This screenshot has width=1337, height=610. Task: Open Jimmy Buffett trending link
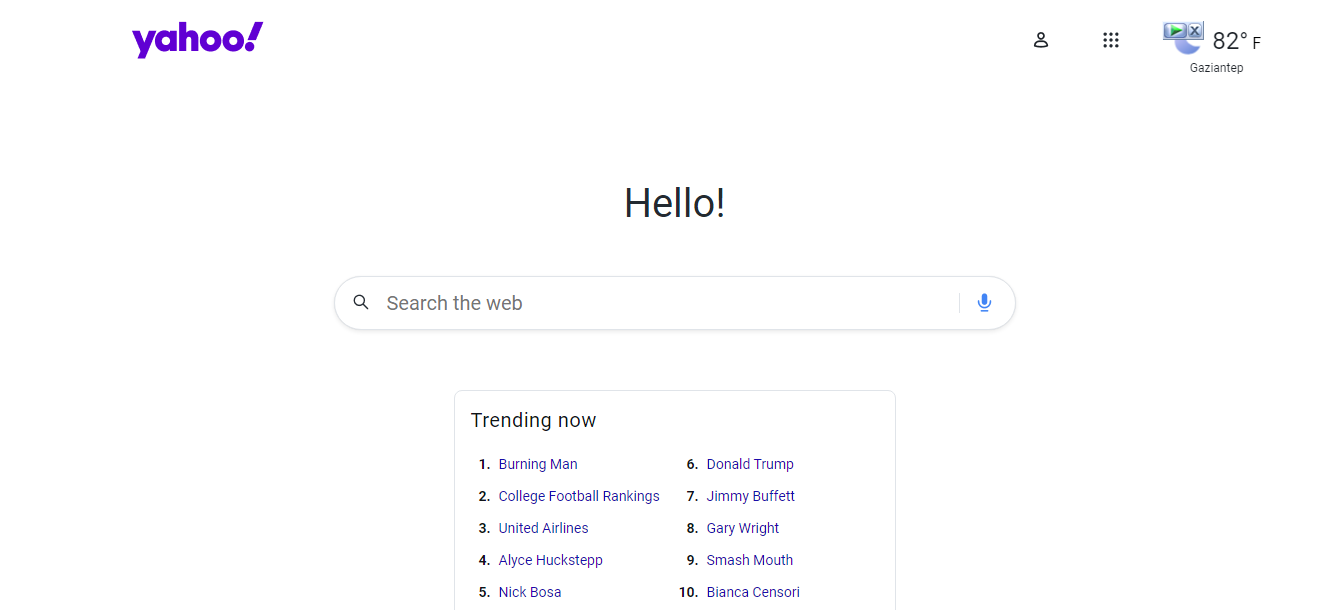751,496
